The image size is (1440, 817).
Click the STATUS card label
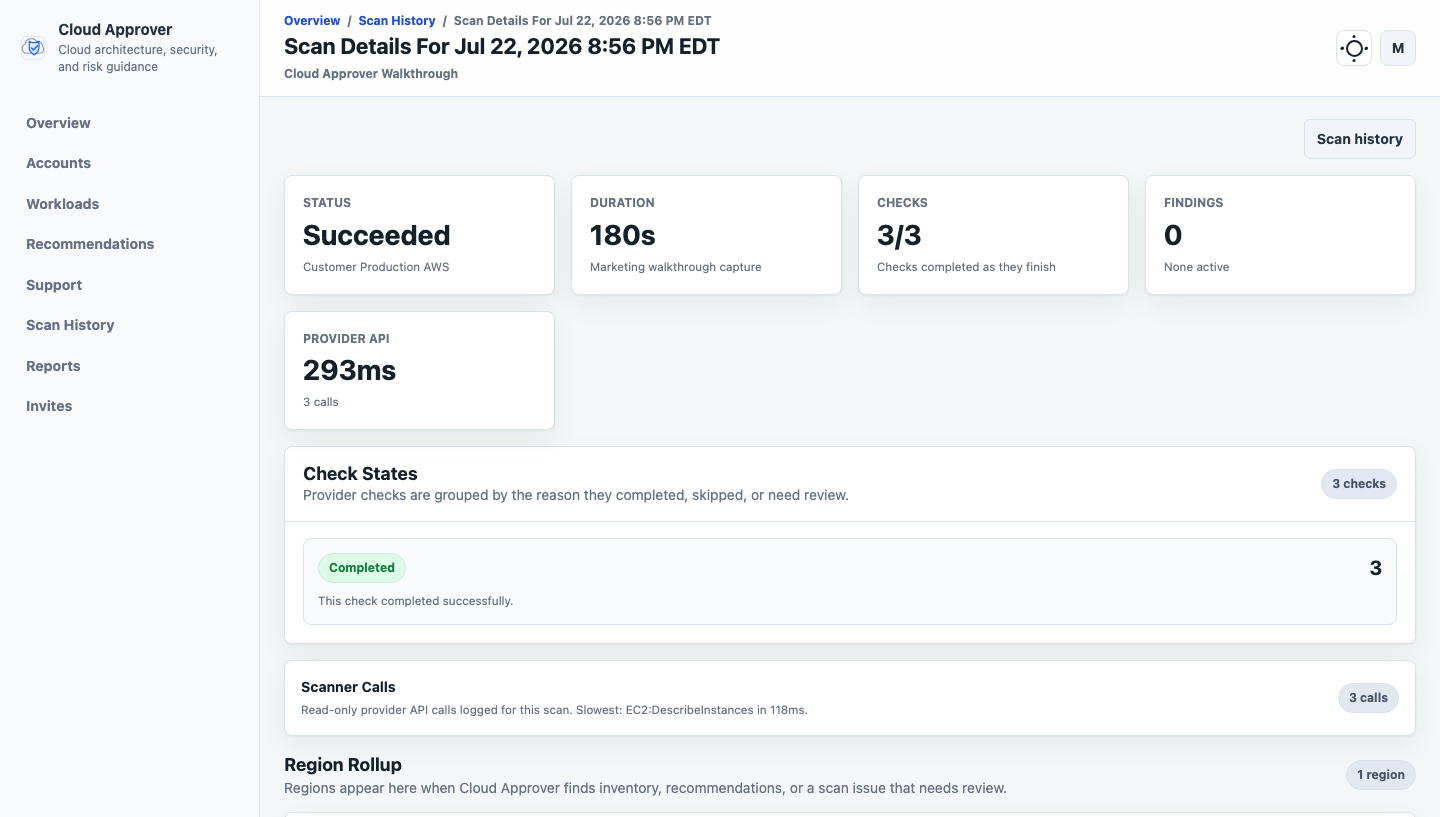point(327,203)
